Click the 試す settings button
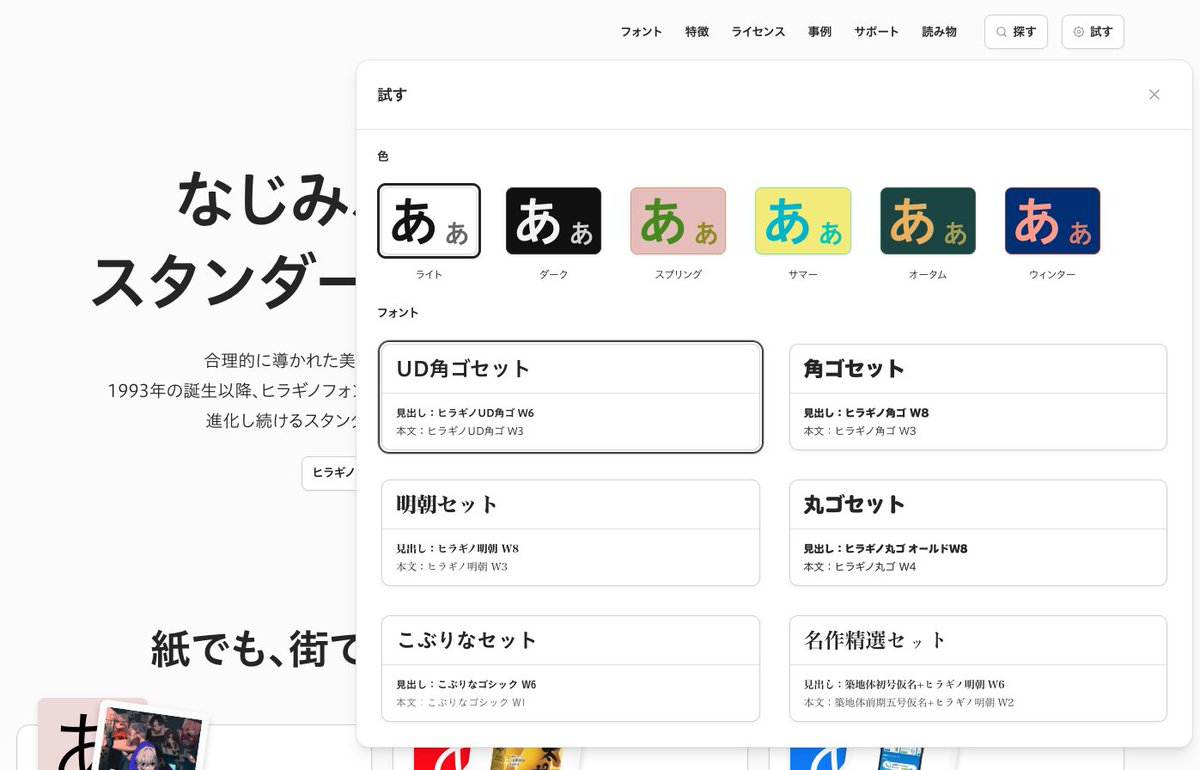Image resolution: width=1200 pixels, height=770 pixels. point(1093,32)
